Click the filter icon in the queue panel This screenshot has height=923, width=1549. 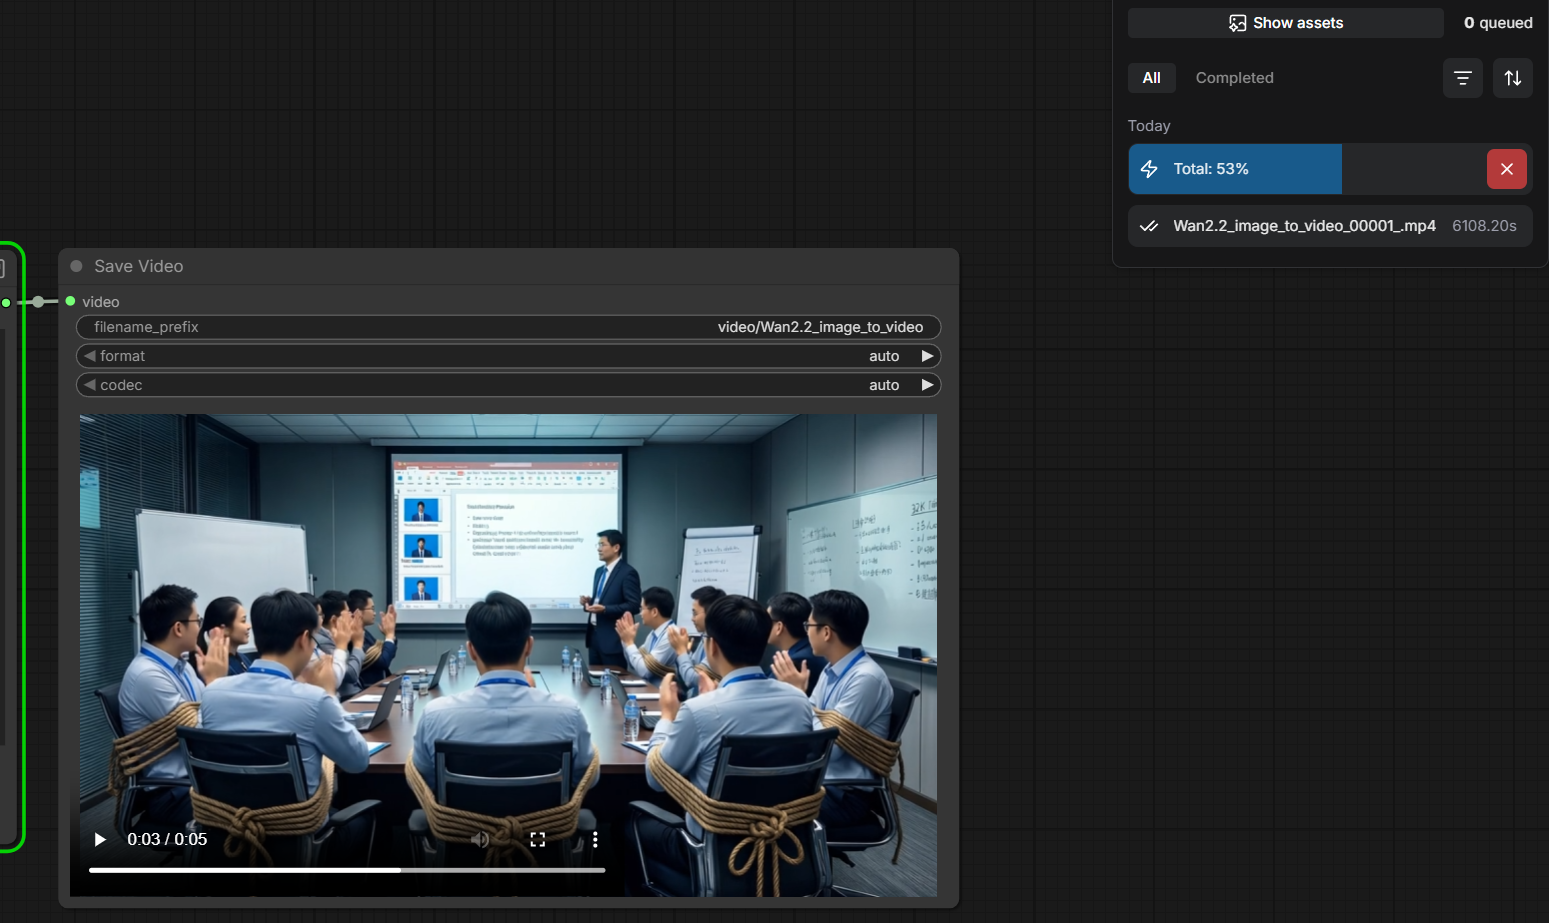[1462, 77]
